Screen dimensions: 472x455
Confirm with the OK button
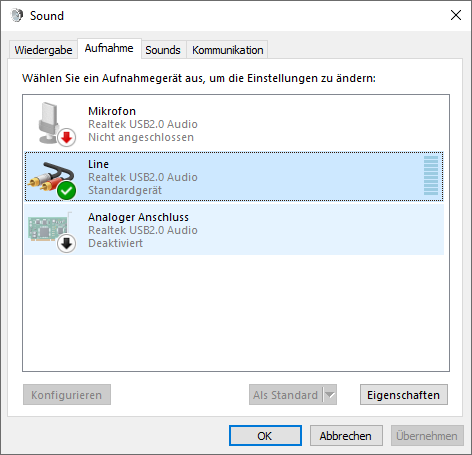coord(265,436)
